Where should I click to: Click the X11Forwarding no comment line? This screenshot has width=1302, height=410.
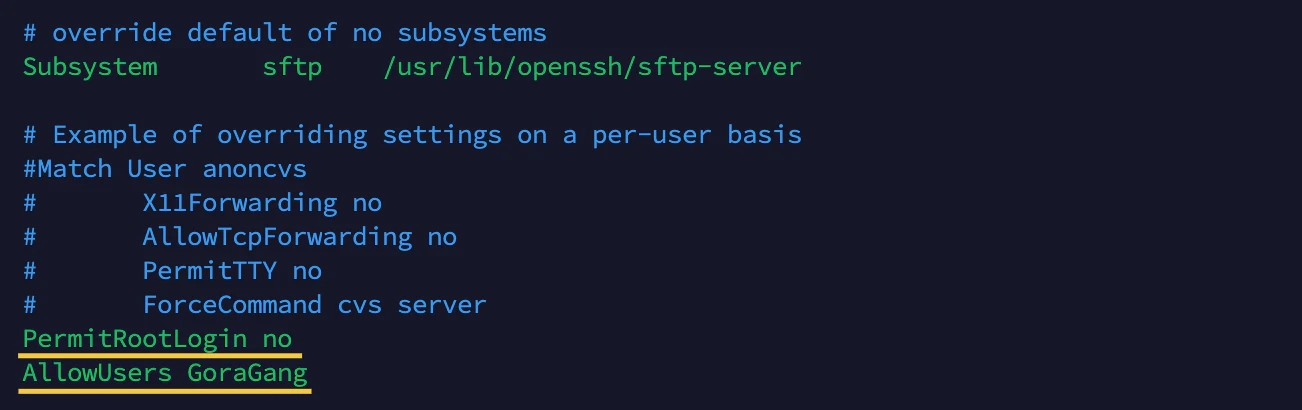pyautogui.click(x=202, y=203)
